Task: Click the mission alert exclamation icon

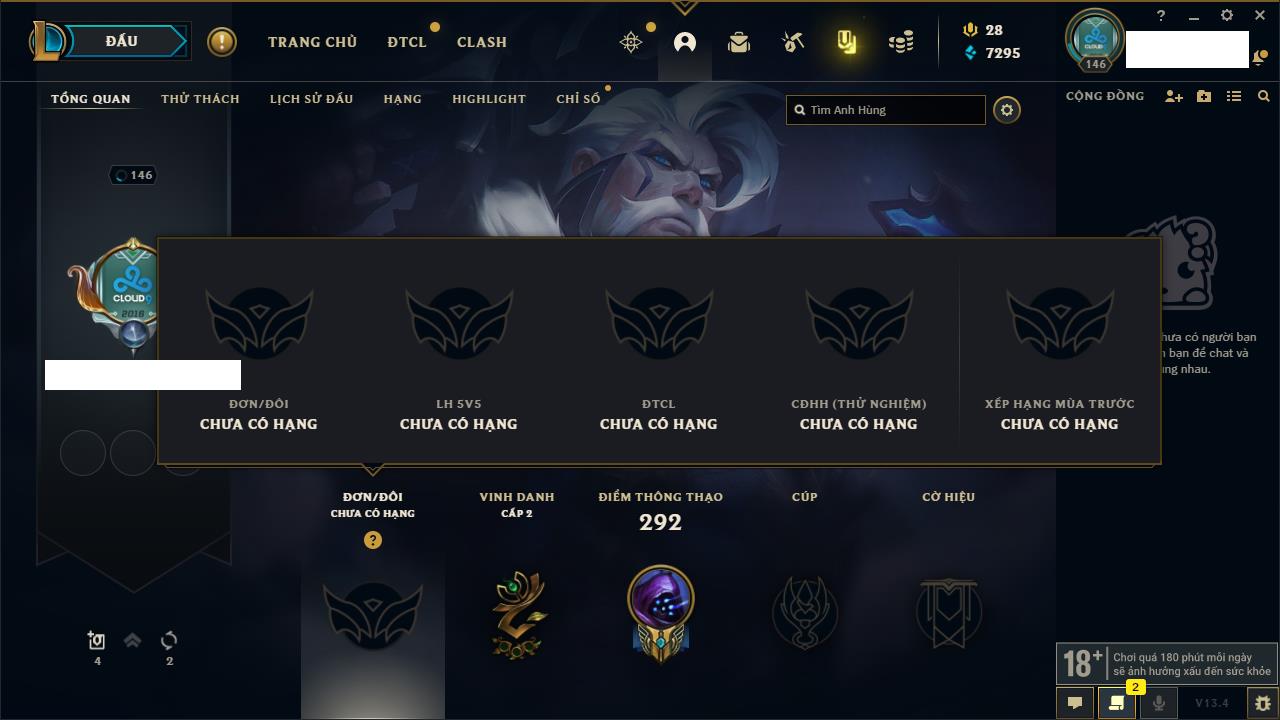Action: 222,42
